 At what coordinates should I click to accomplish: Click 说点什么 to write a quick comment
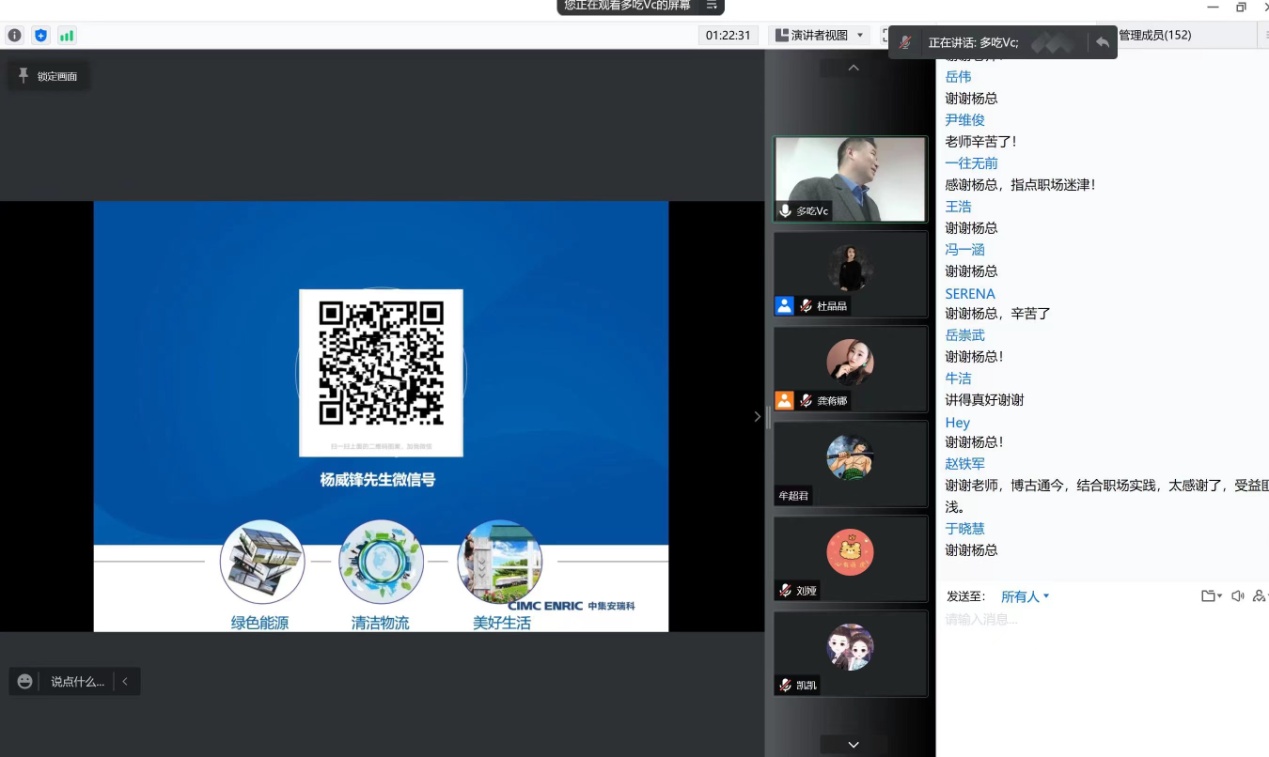(77, 681)
